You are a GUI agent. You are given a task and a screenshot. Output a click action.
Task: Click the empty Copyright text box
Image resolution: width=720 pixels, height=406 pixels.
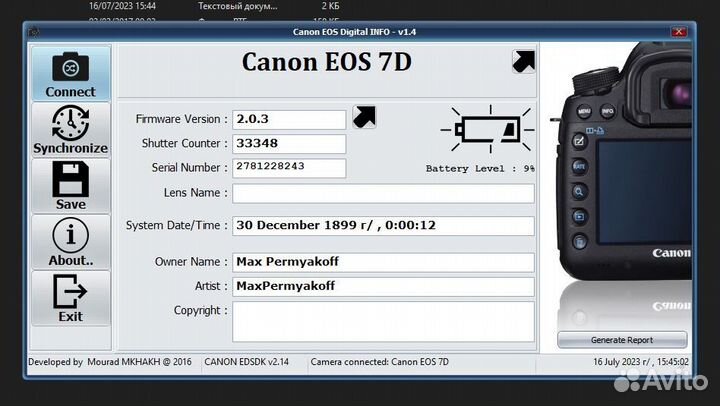coord(383,321)
